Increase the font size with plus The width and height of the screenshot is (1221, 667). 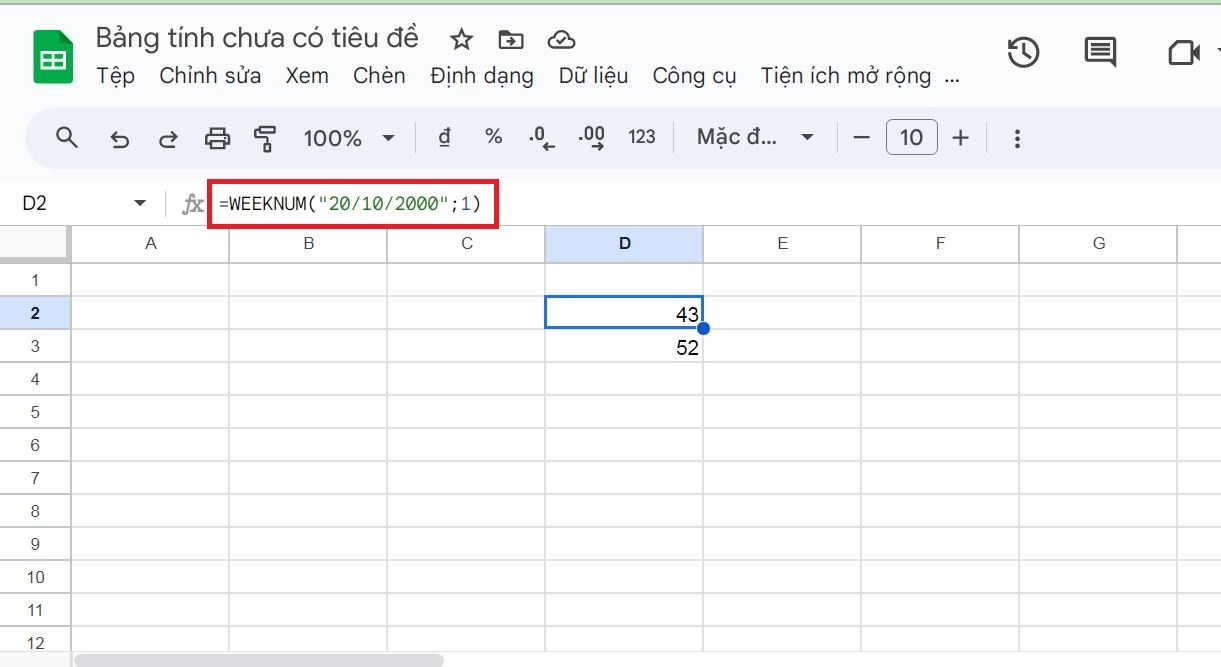961,138
